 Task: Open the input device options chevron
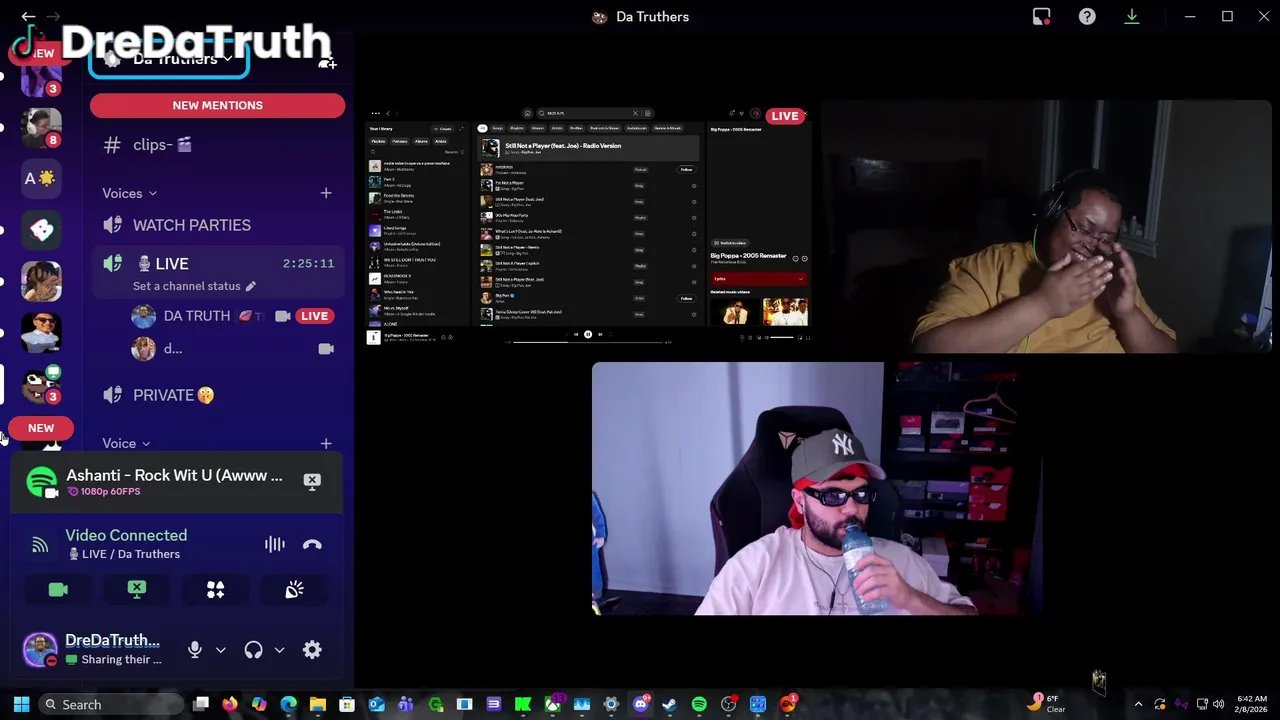tap(221, 650)
